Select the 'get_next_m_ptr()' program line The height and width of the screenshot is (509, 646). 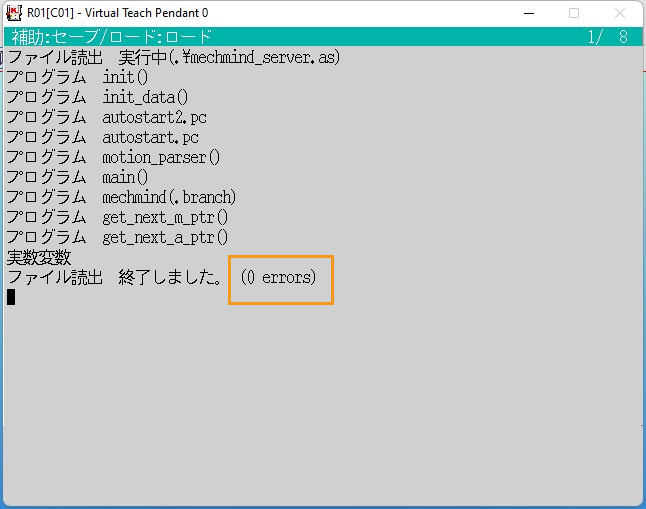click(117, 217)
